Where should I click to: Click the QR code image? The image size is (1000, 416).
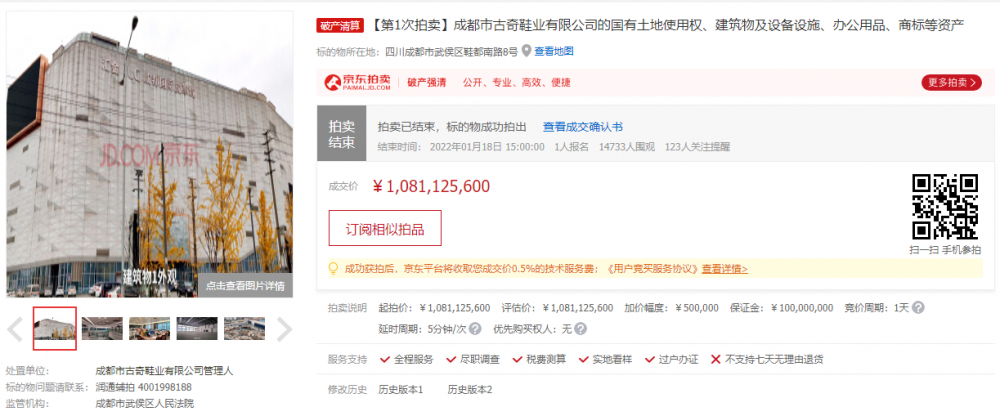[945, 206]
